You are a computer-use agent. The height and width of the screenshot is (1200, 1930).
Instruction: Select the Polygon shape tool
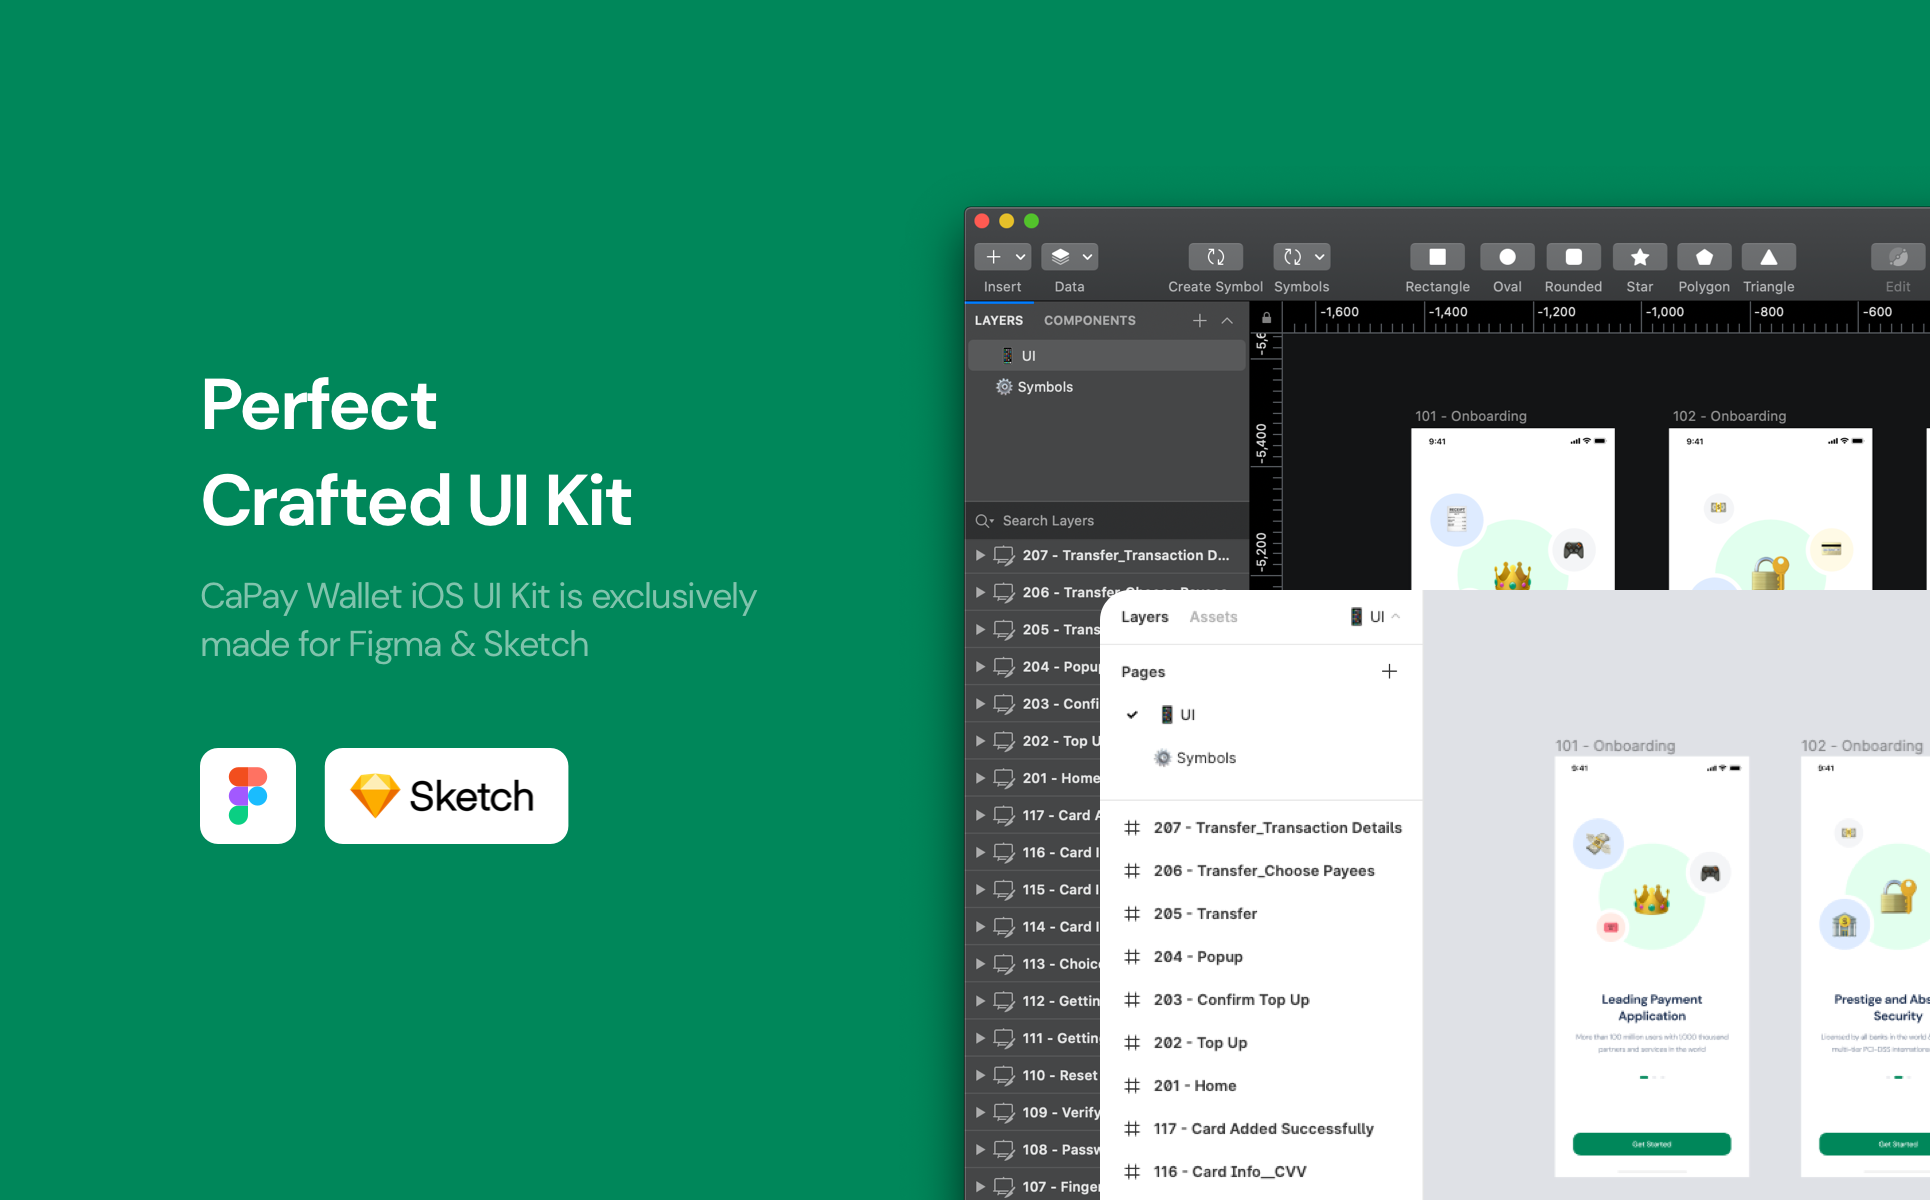(1704, 257)
